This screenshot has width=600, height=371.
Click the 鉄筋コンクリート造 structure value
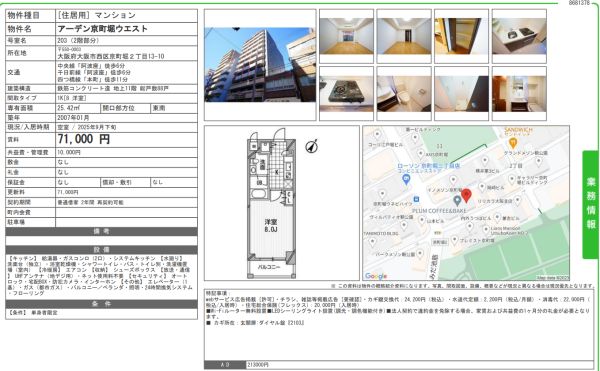tap(113, 89)
